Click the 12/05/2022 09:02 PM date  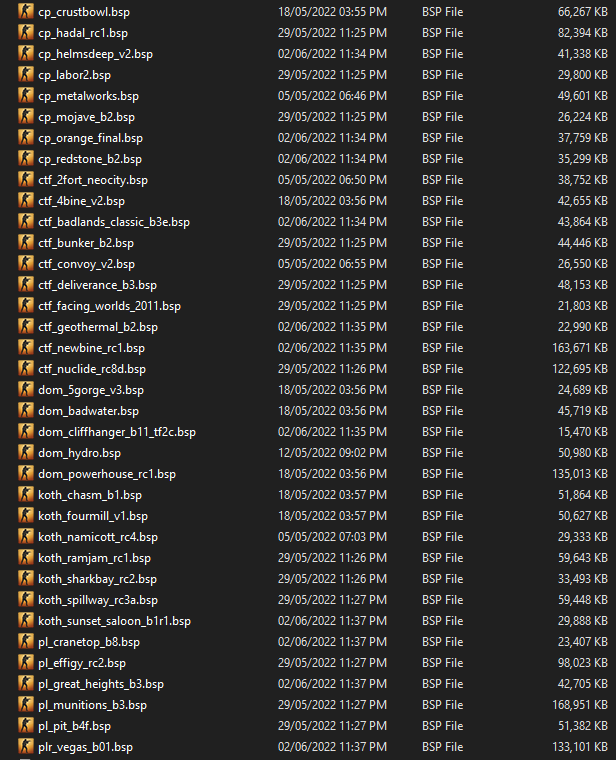332,453
